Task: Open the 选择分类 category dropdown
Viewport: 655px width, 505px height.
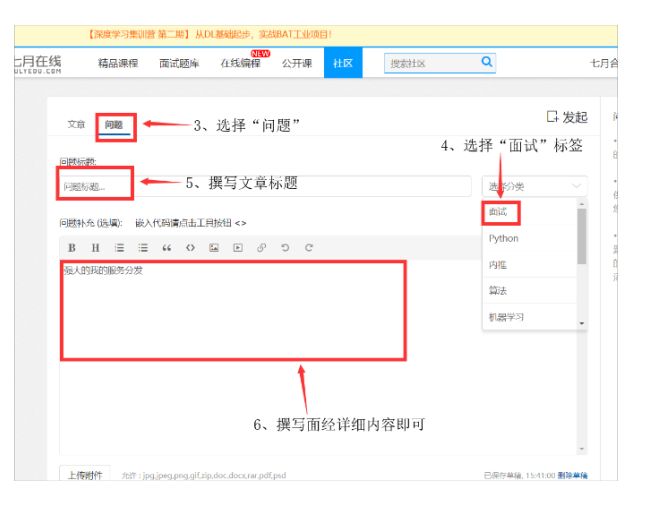Action: pos(534,186)
